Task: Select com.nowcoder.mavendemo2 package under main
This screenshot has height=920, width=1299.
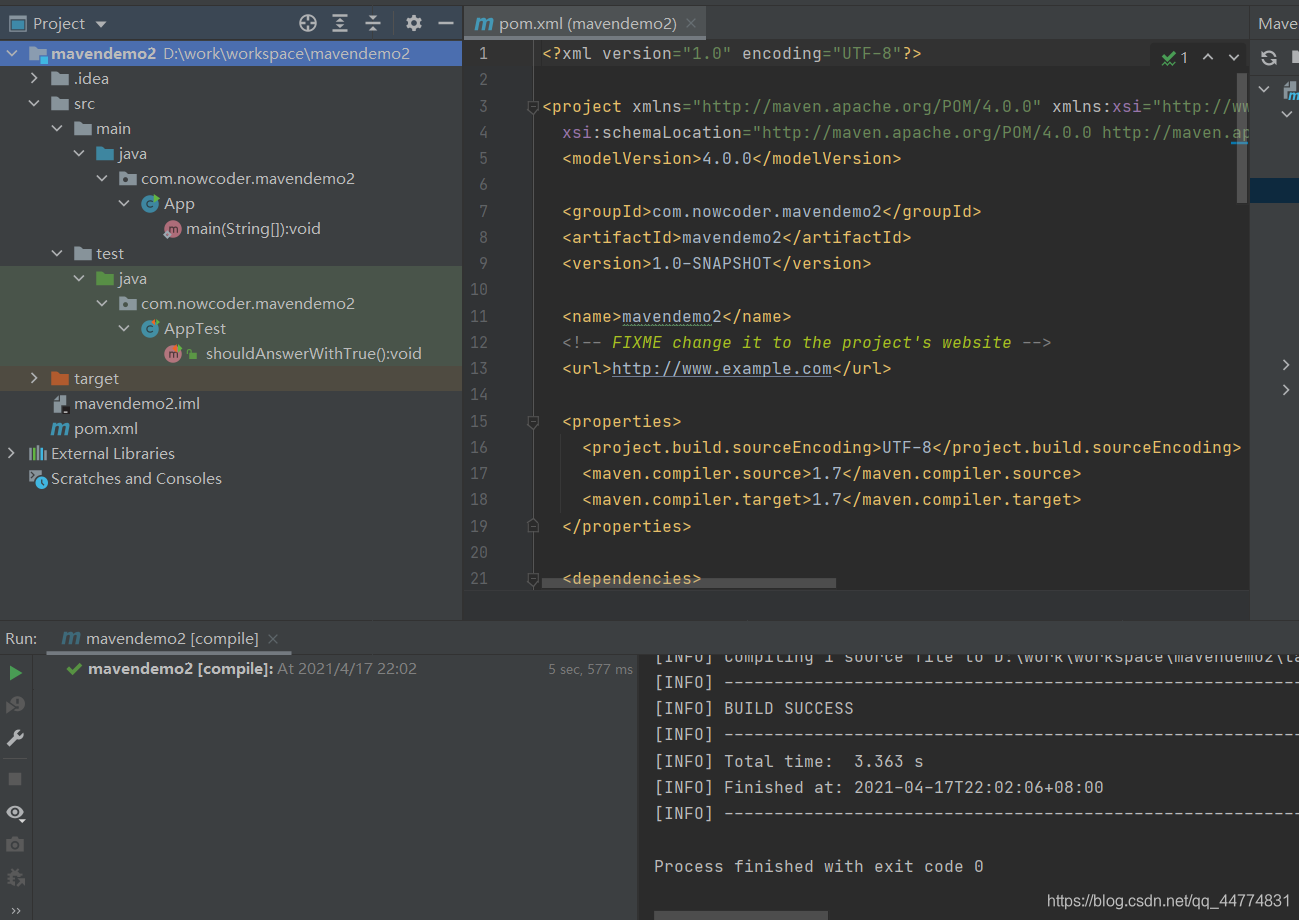Action: point(248,178)
